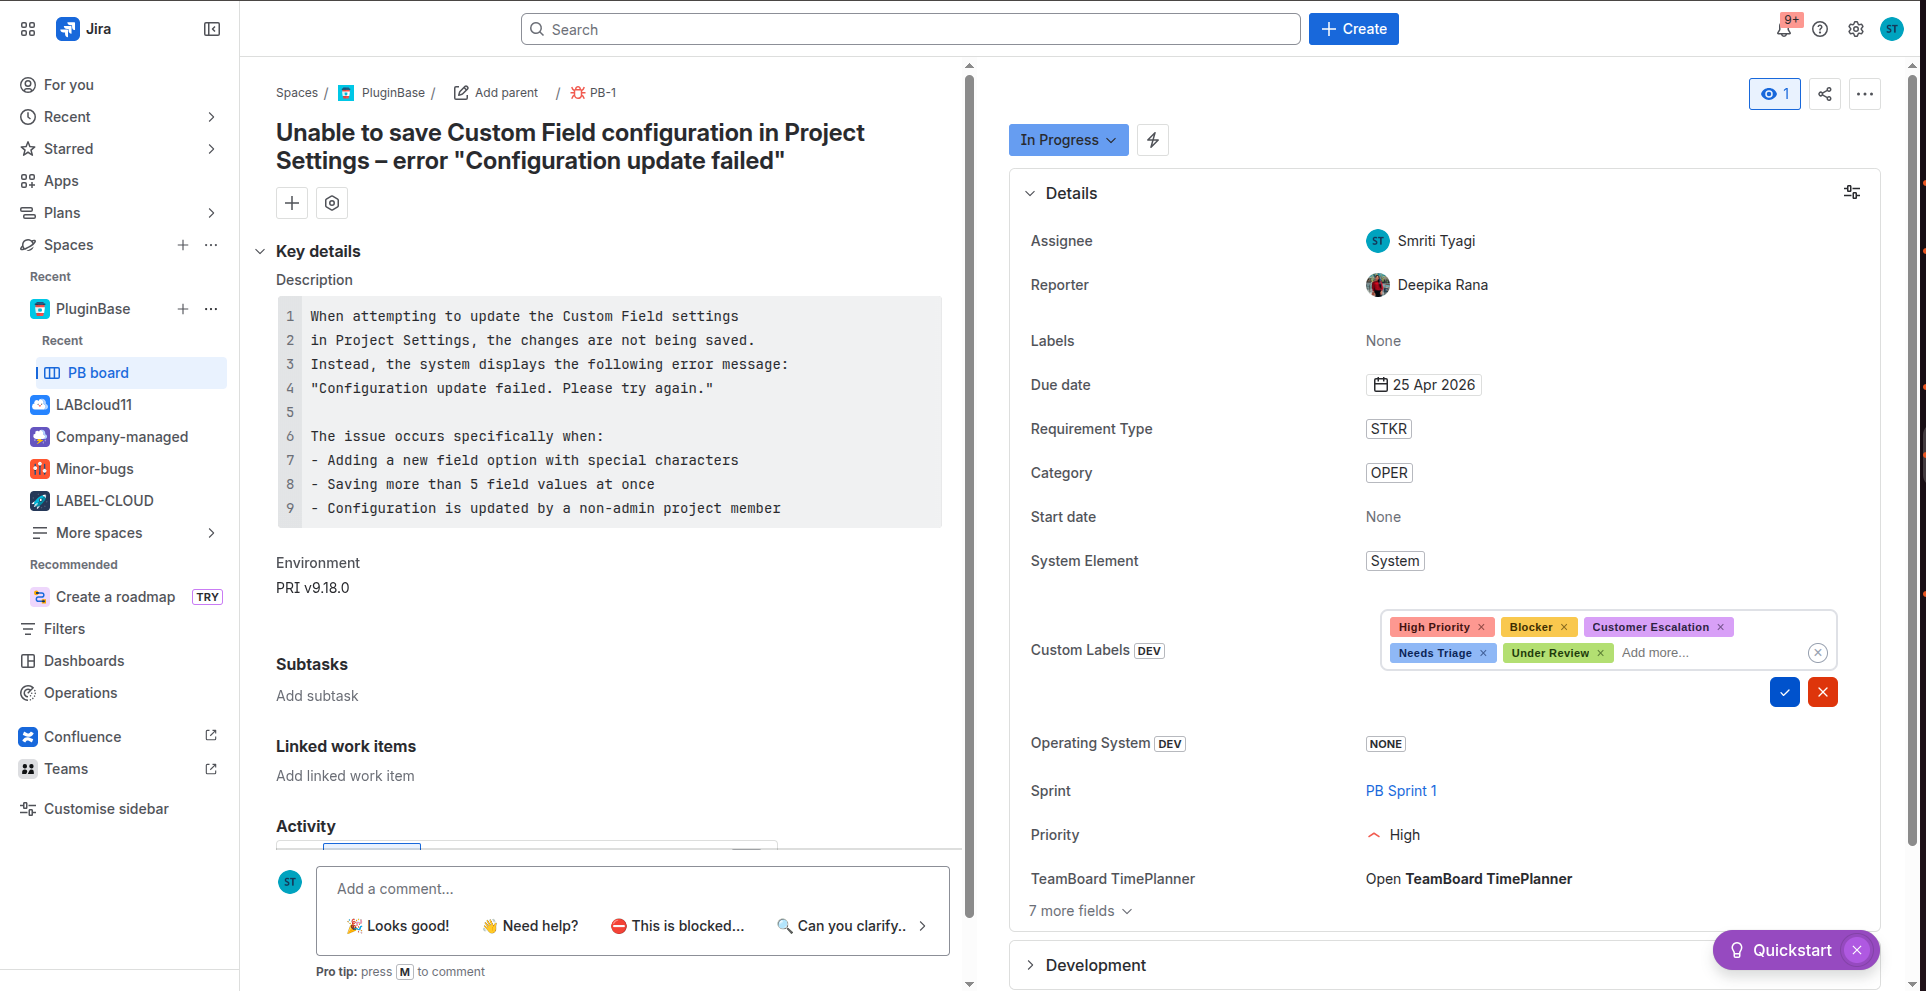Image resolution: width=1926 pixels, height=991 pixels.
Task: Remove the High Priority label
Action: coord(1481,627)
